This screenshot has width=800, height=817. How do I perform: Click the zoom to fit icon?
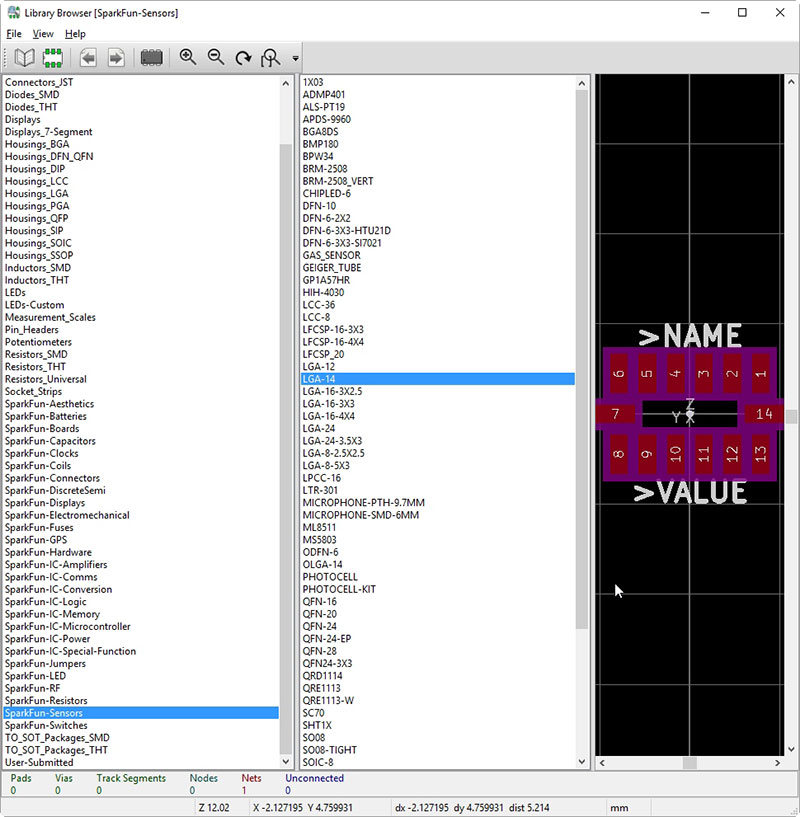click(x=270, y=58)
